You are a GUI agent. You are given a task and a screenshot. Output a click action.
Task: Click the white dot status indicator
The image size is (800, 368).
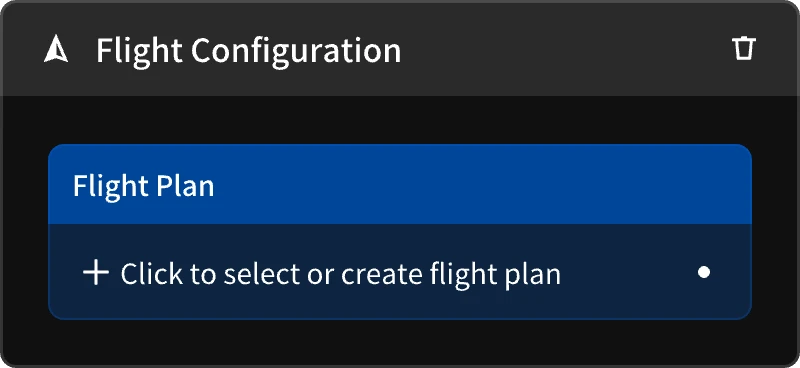coord(704,273)
